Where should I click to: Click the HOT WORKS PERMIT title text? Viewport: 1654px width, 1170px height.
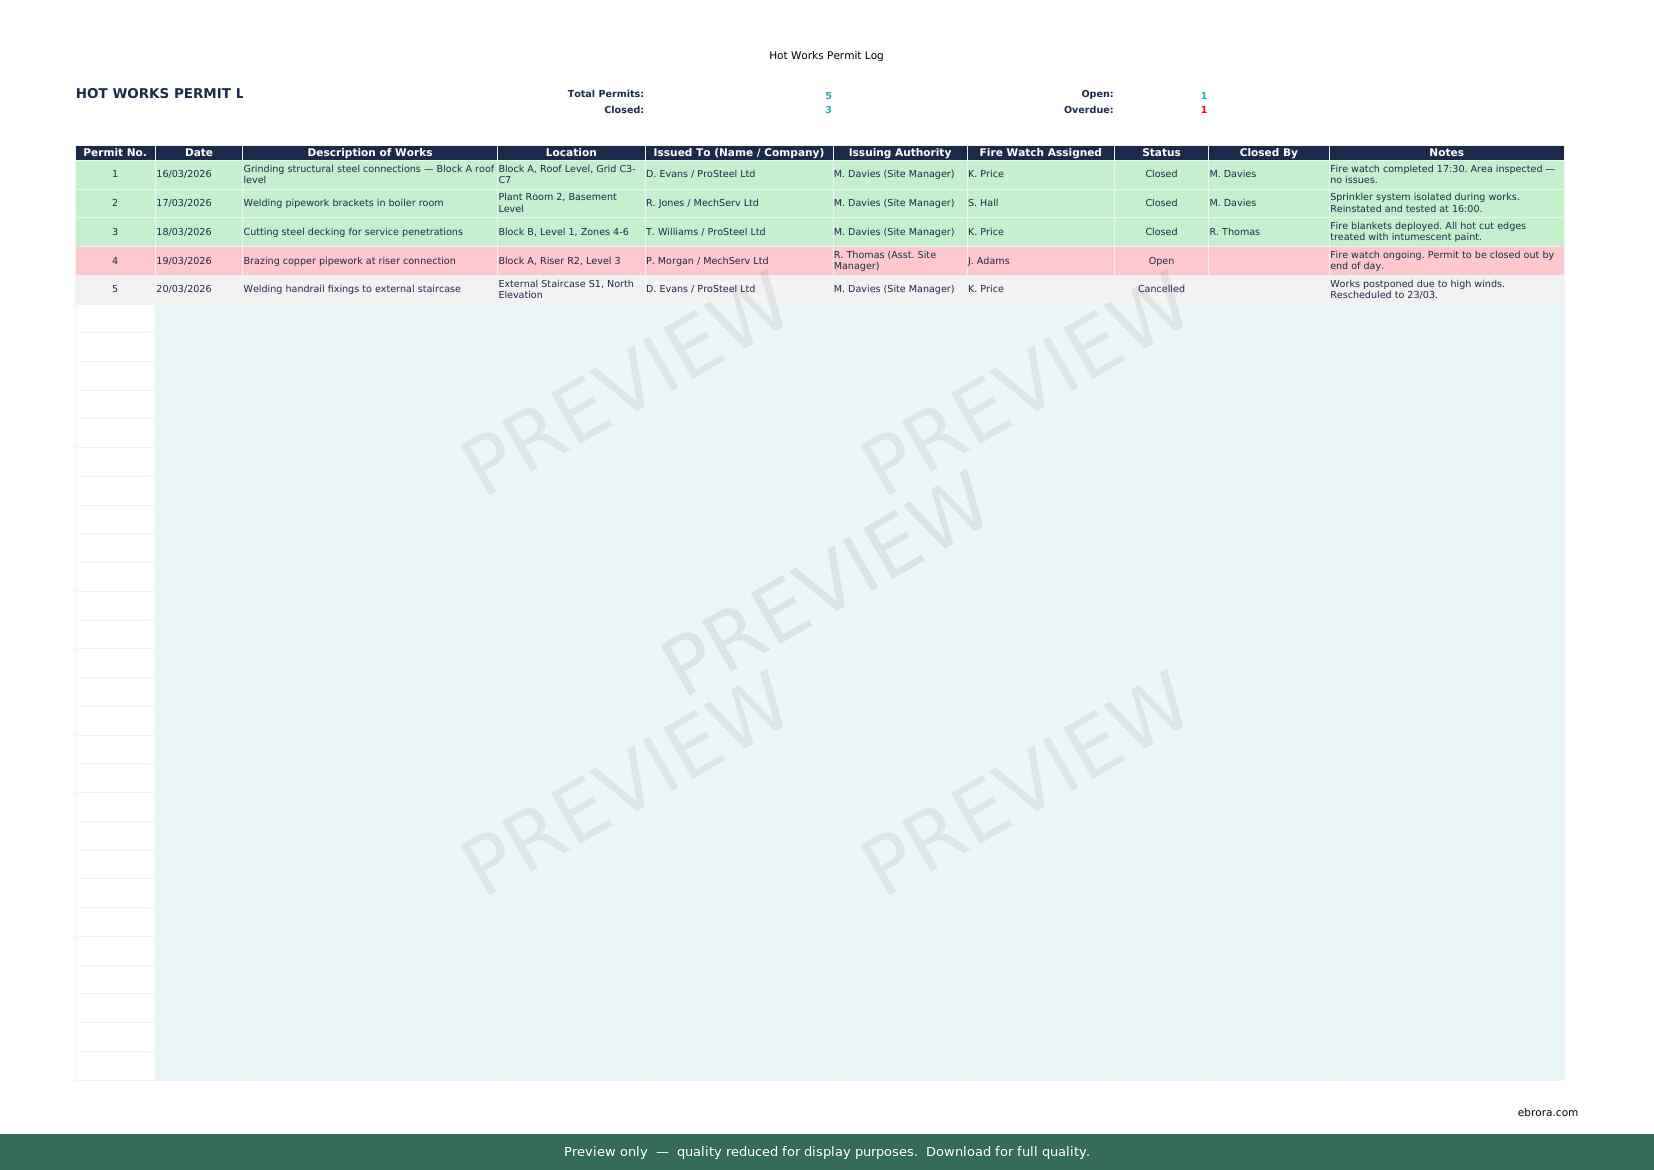[160, 93]
